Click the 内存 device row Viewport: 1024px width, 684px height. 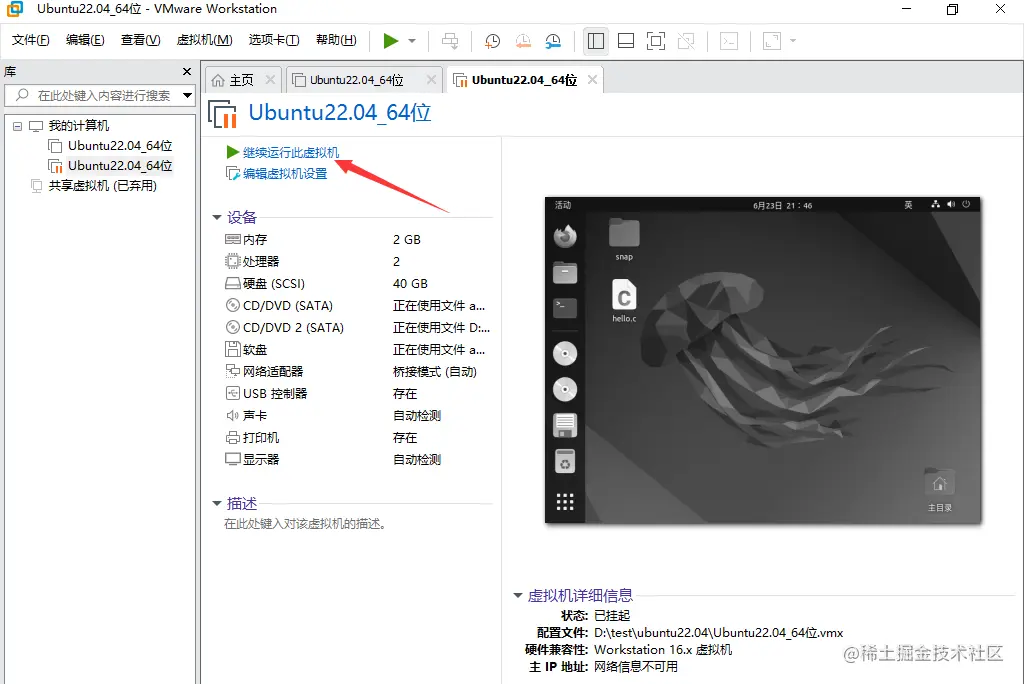(358, 240)
